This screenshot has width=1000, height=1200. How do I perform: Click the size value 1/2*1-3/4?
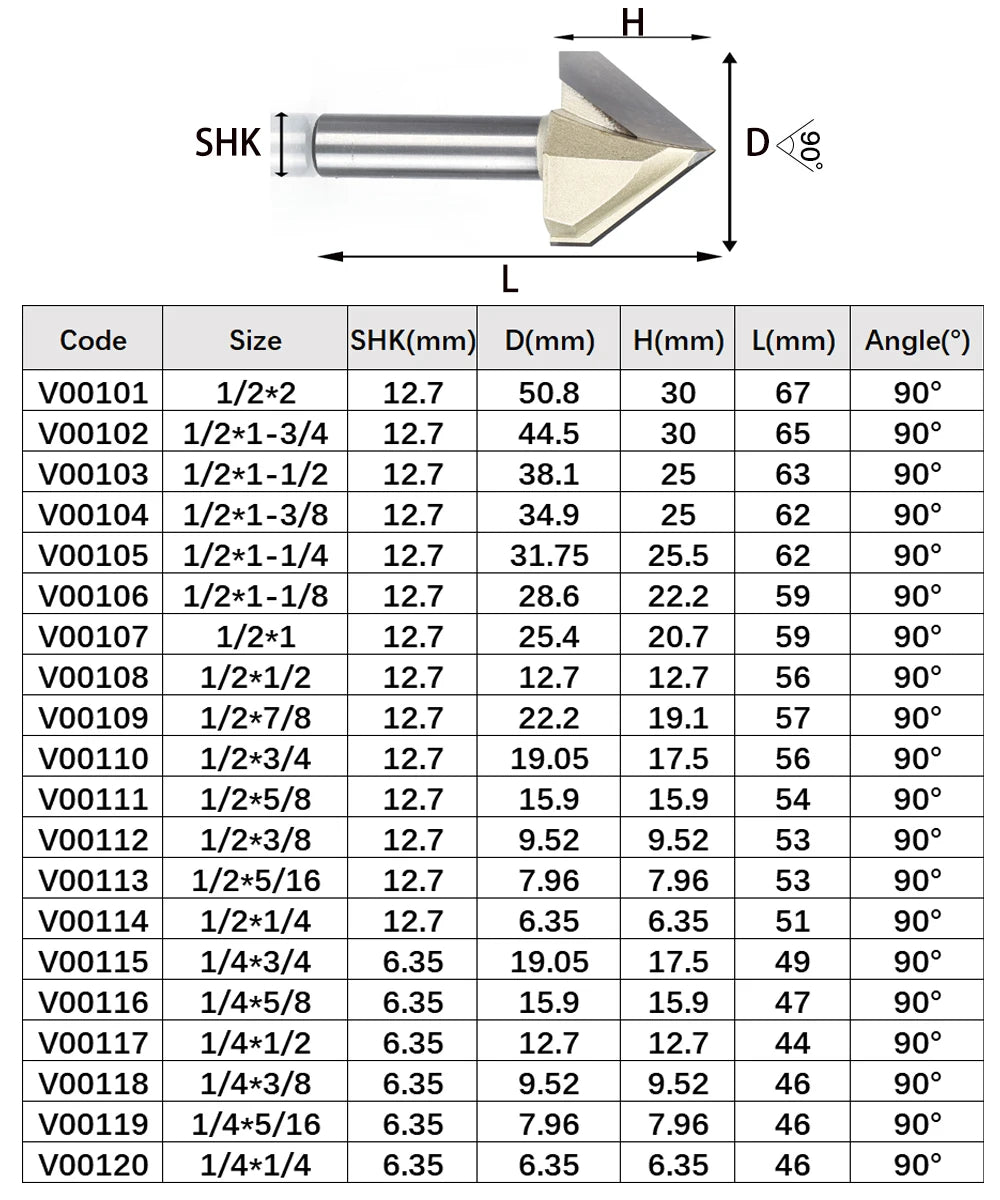[255, 433]
